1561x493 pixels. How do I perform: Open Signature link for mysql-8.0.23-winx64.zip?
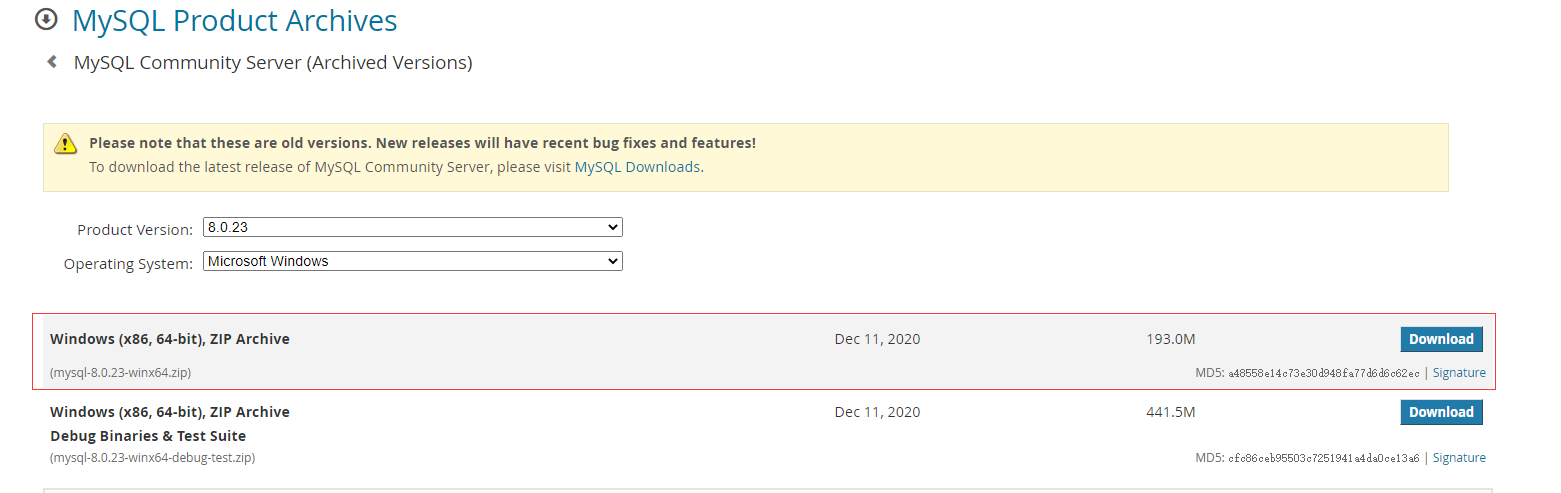tap(1459, 373)
